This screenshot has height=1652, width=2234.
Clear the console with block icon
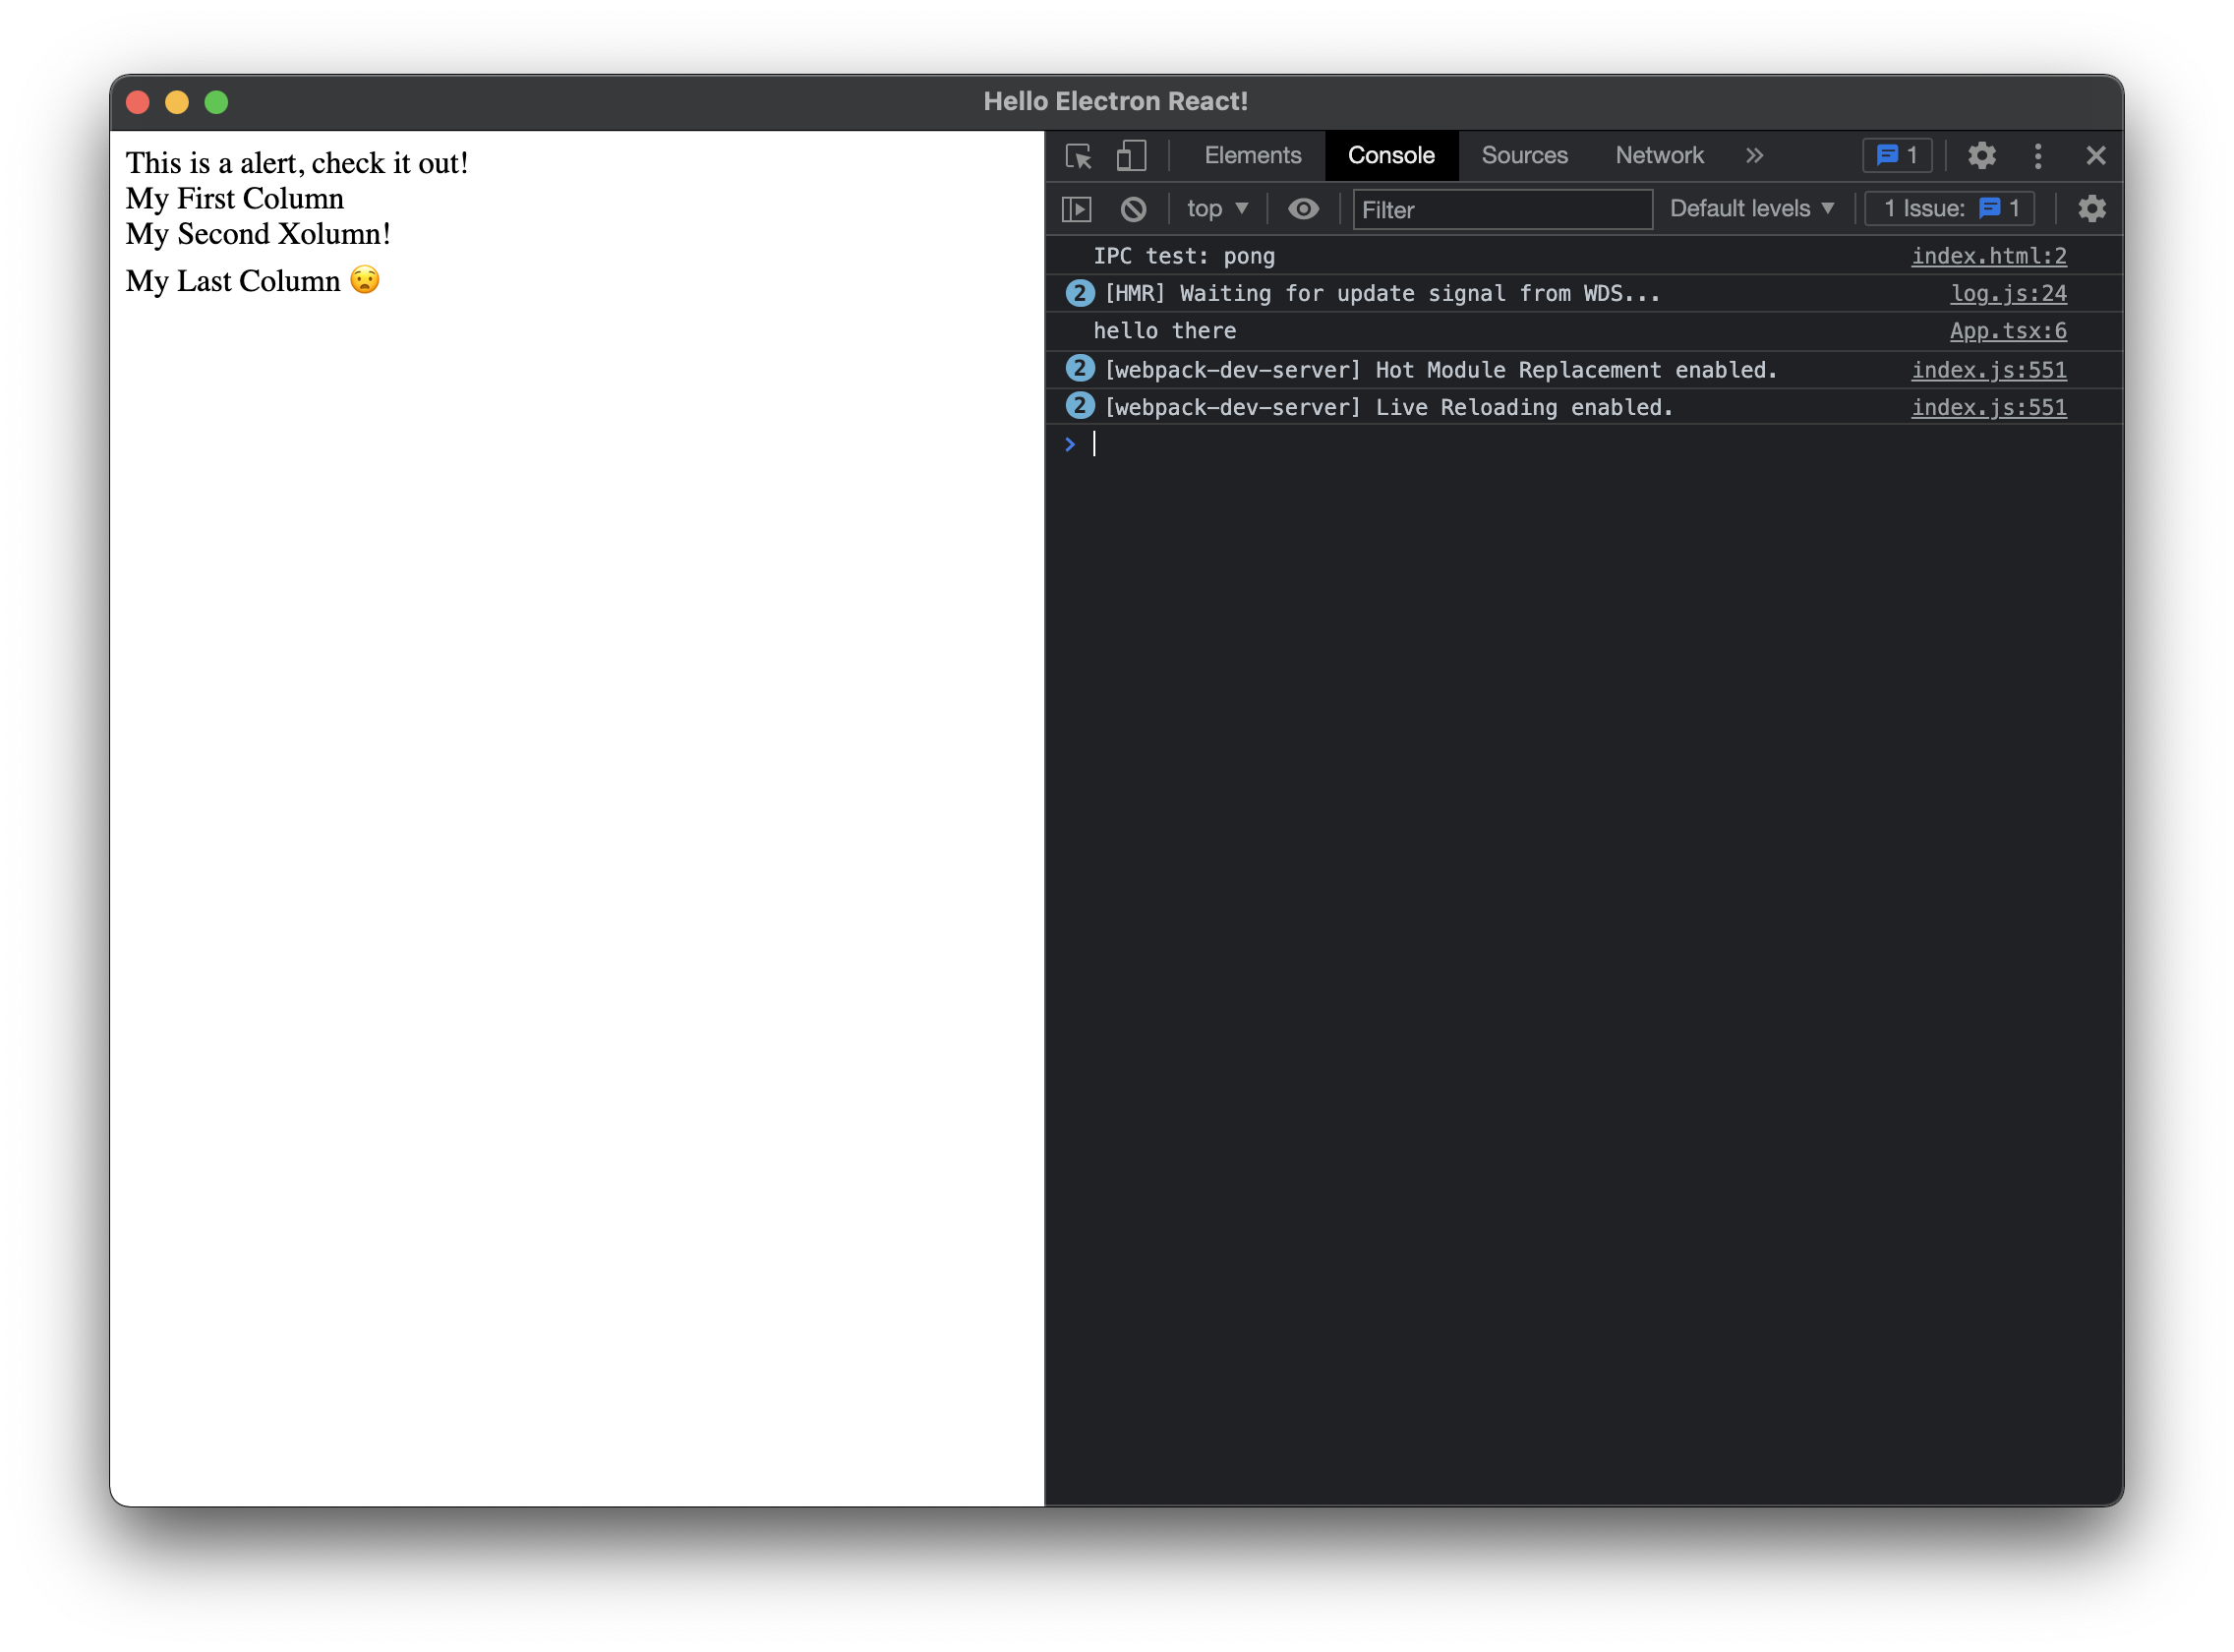[1133, 209]
